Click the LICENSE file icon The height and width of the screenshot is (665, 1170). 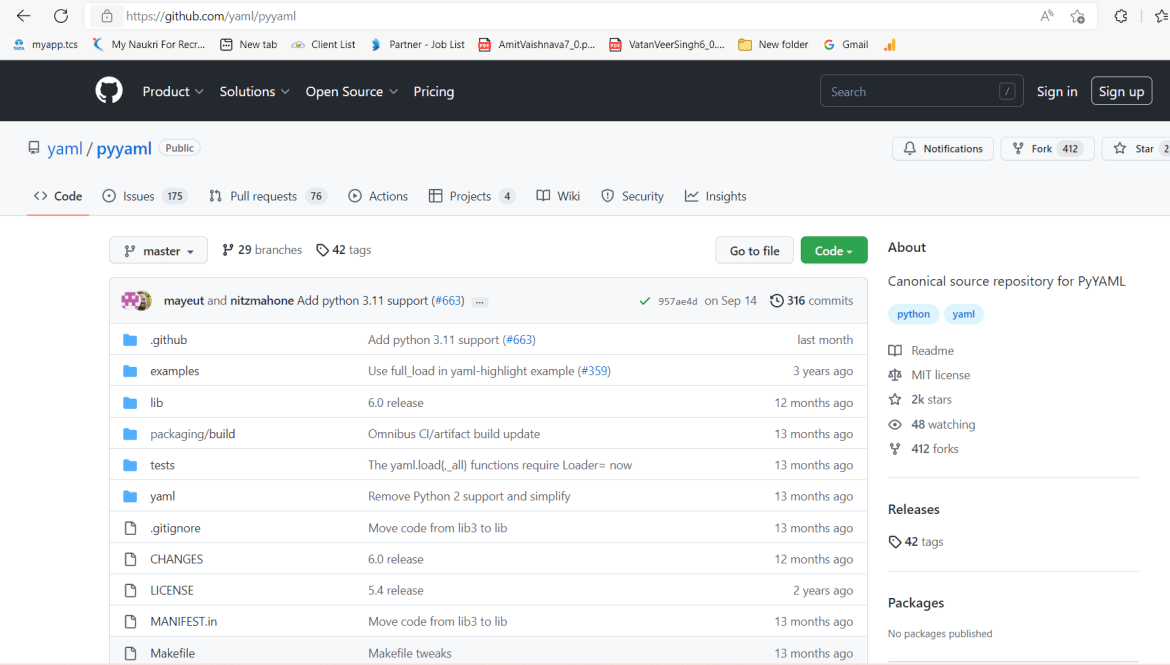[131, 590]
